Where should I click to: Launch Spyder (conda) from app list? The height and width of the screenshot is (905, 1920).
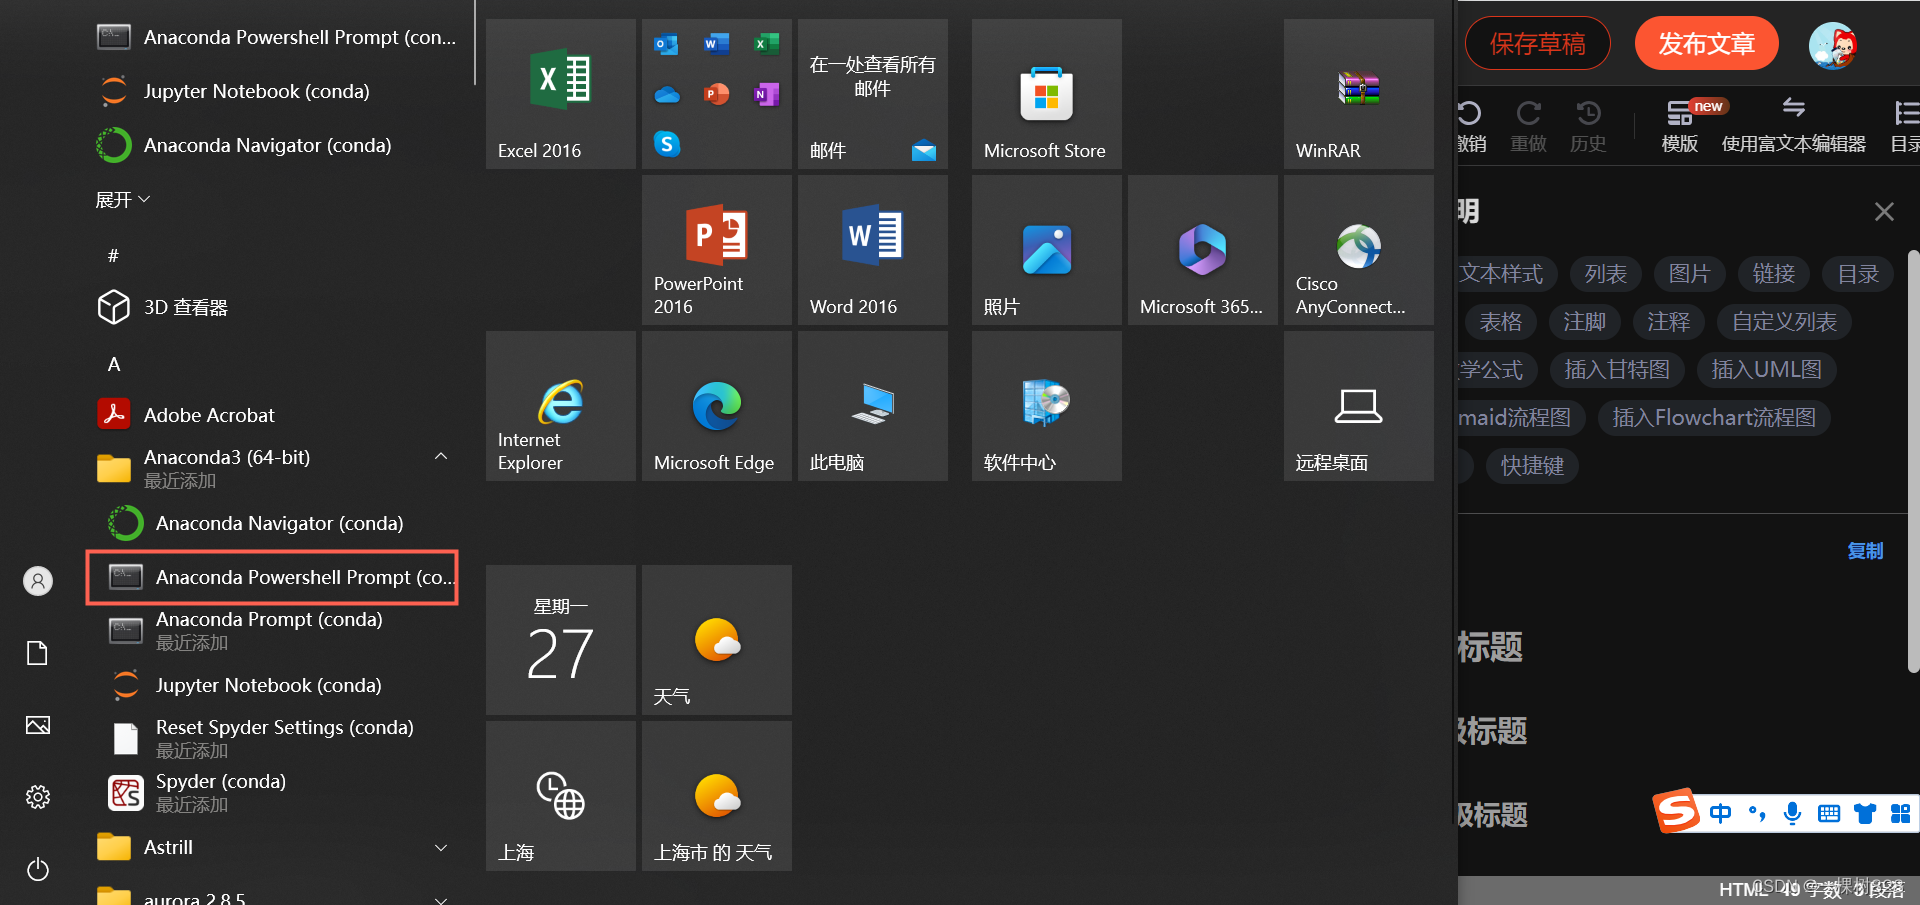[x=275, y=792]
